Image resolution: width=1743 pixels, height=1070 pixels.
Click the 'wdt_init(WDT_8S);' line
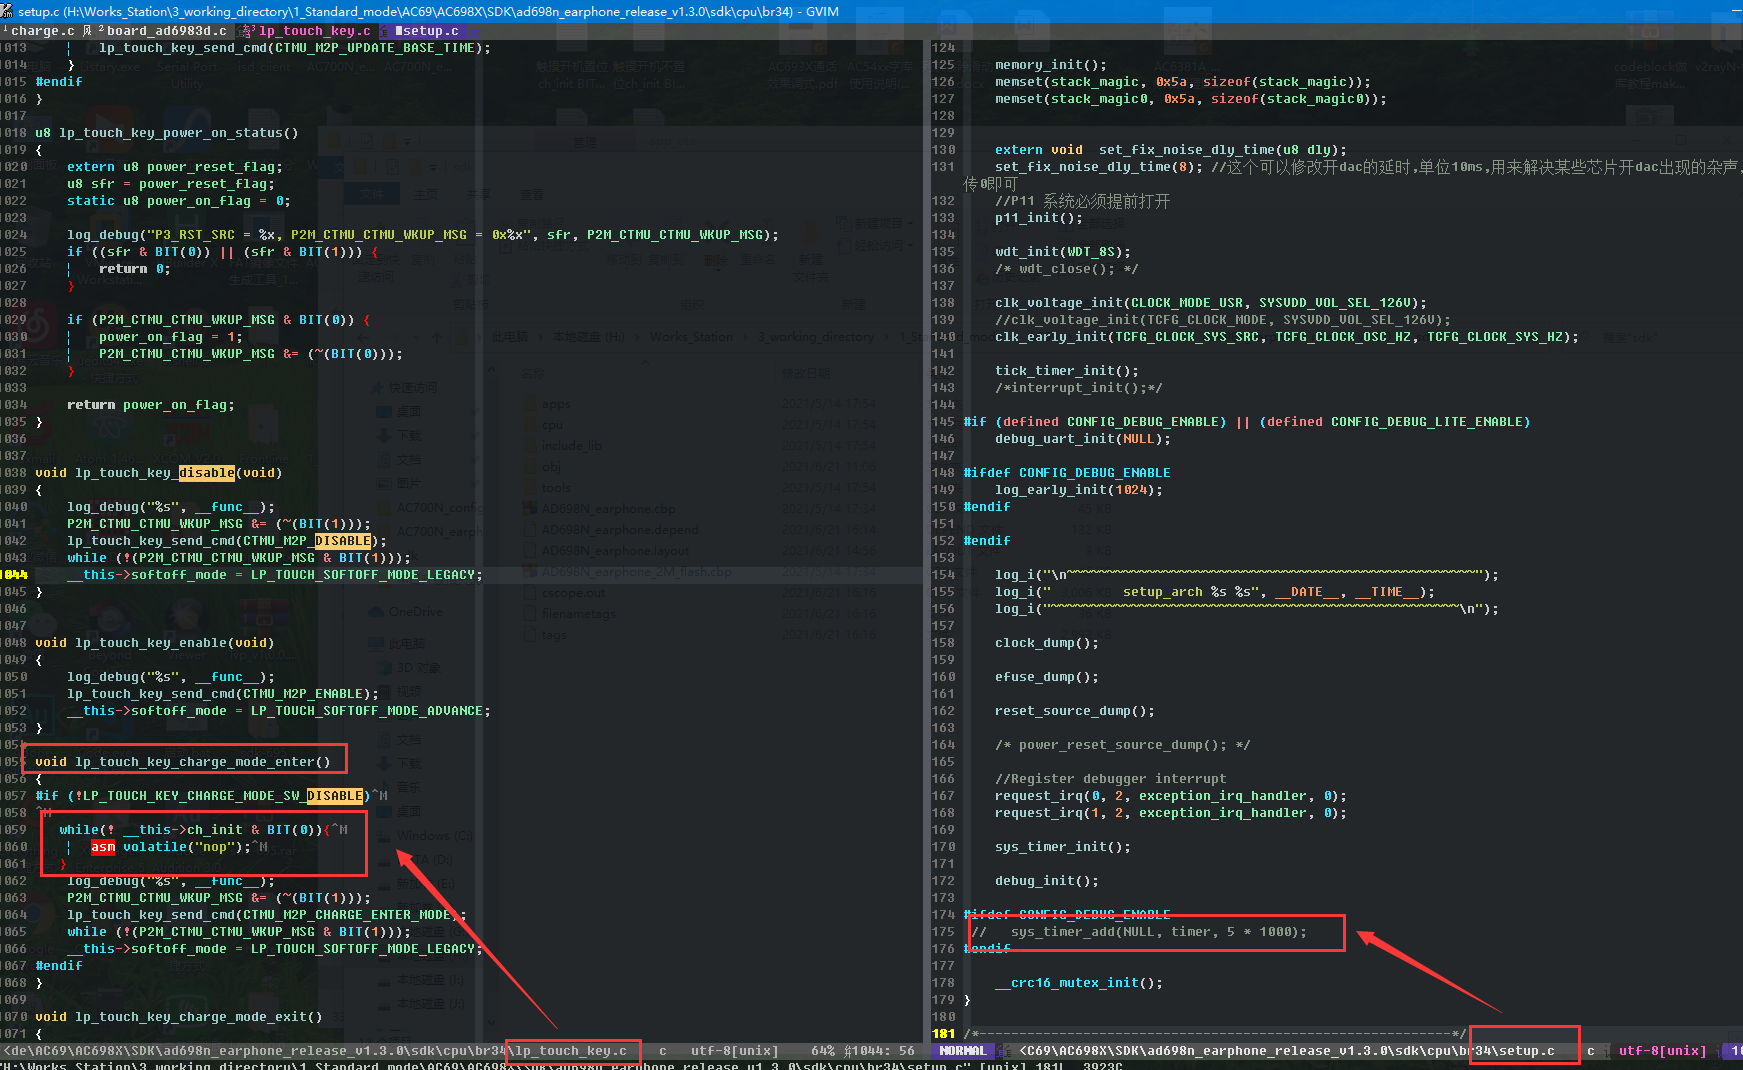pyautogui.click(x=1063, y=252)
